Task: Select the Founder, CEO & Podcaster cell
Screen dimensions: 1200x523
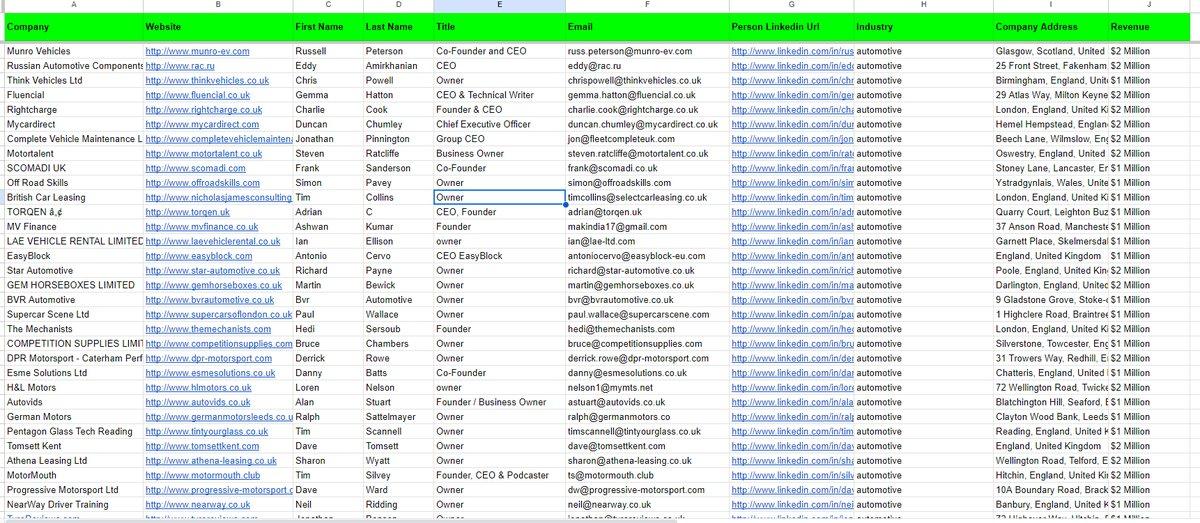Action: (x=499, y=476)
